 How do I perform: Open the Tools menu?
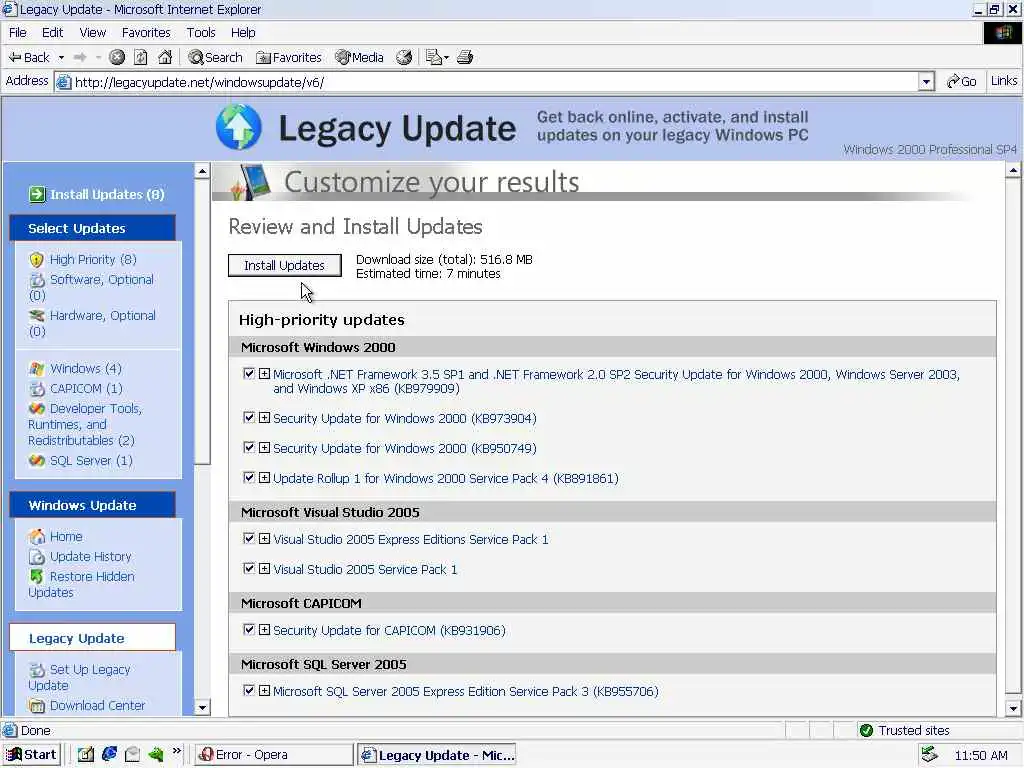point(201,33)
